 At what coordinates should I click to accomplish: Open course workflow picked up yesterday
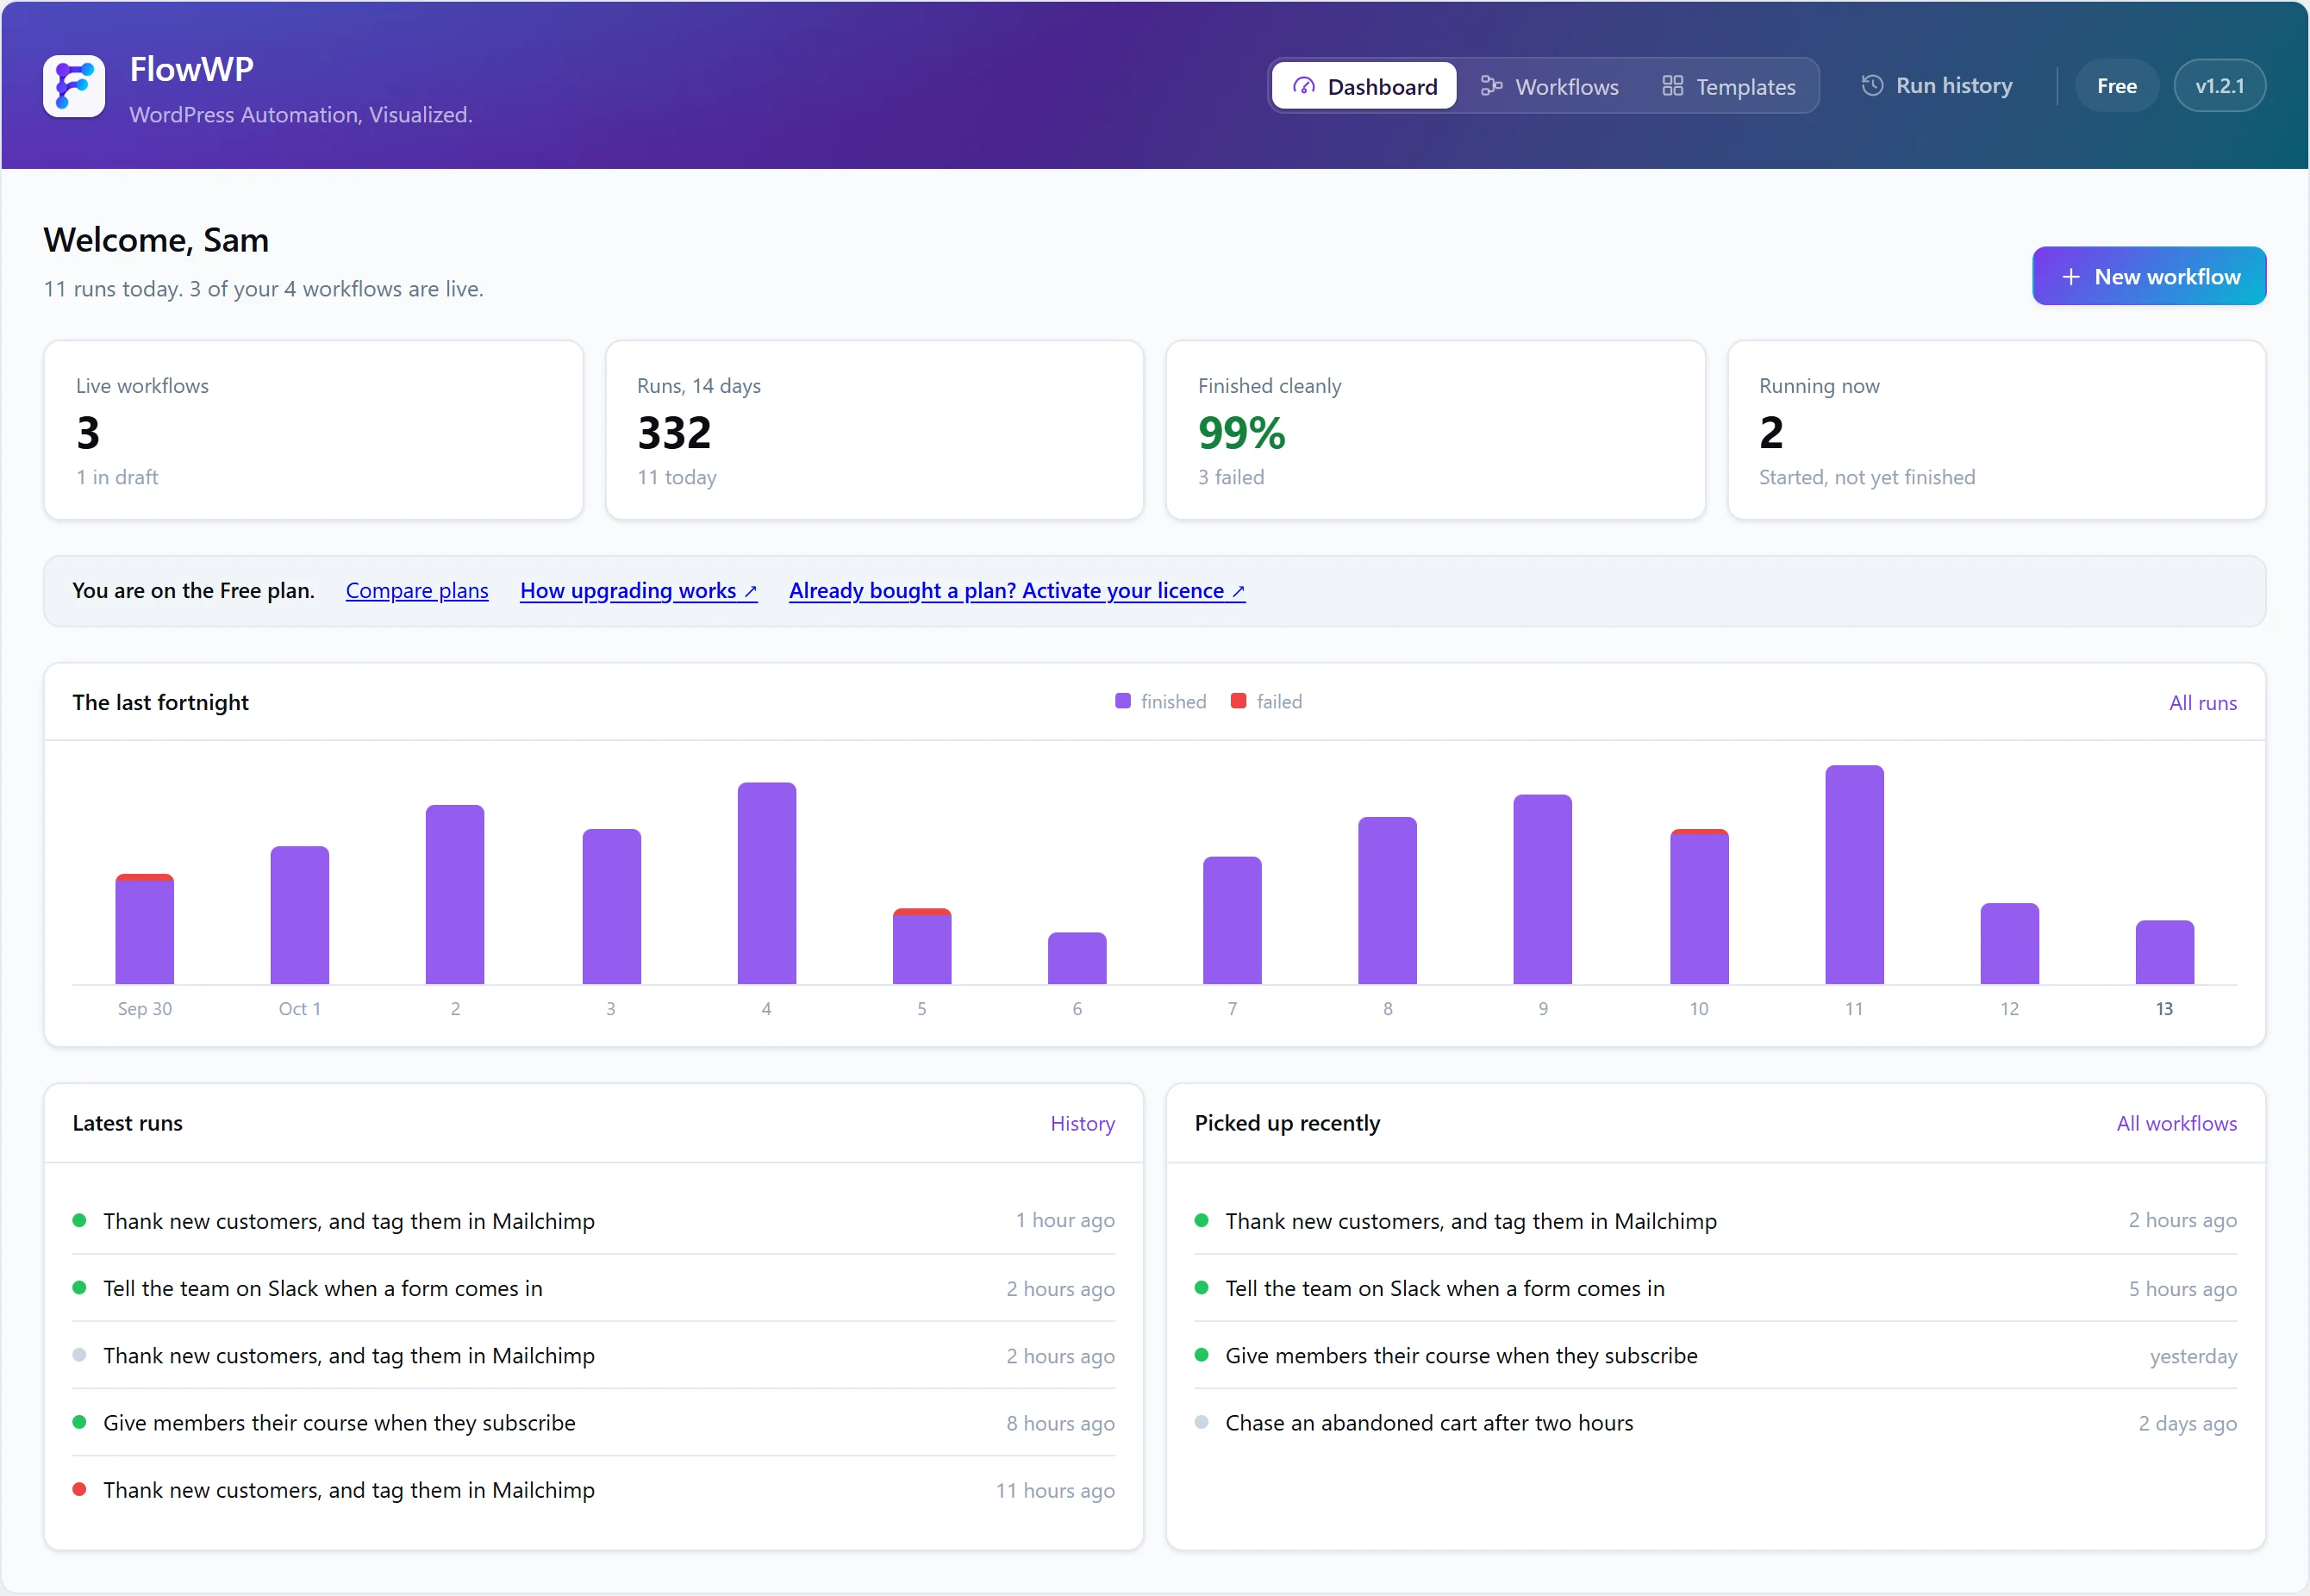[x=1715, y=1355]
